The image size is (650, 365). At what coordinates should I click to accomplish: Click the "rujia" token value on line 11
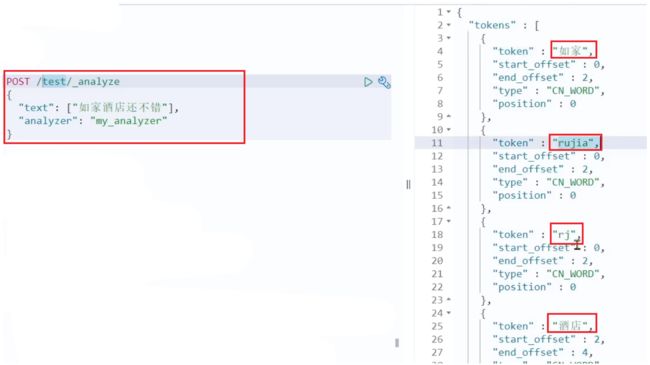click(573, 143)
